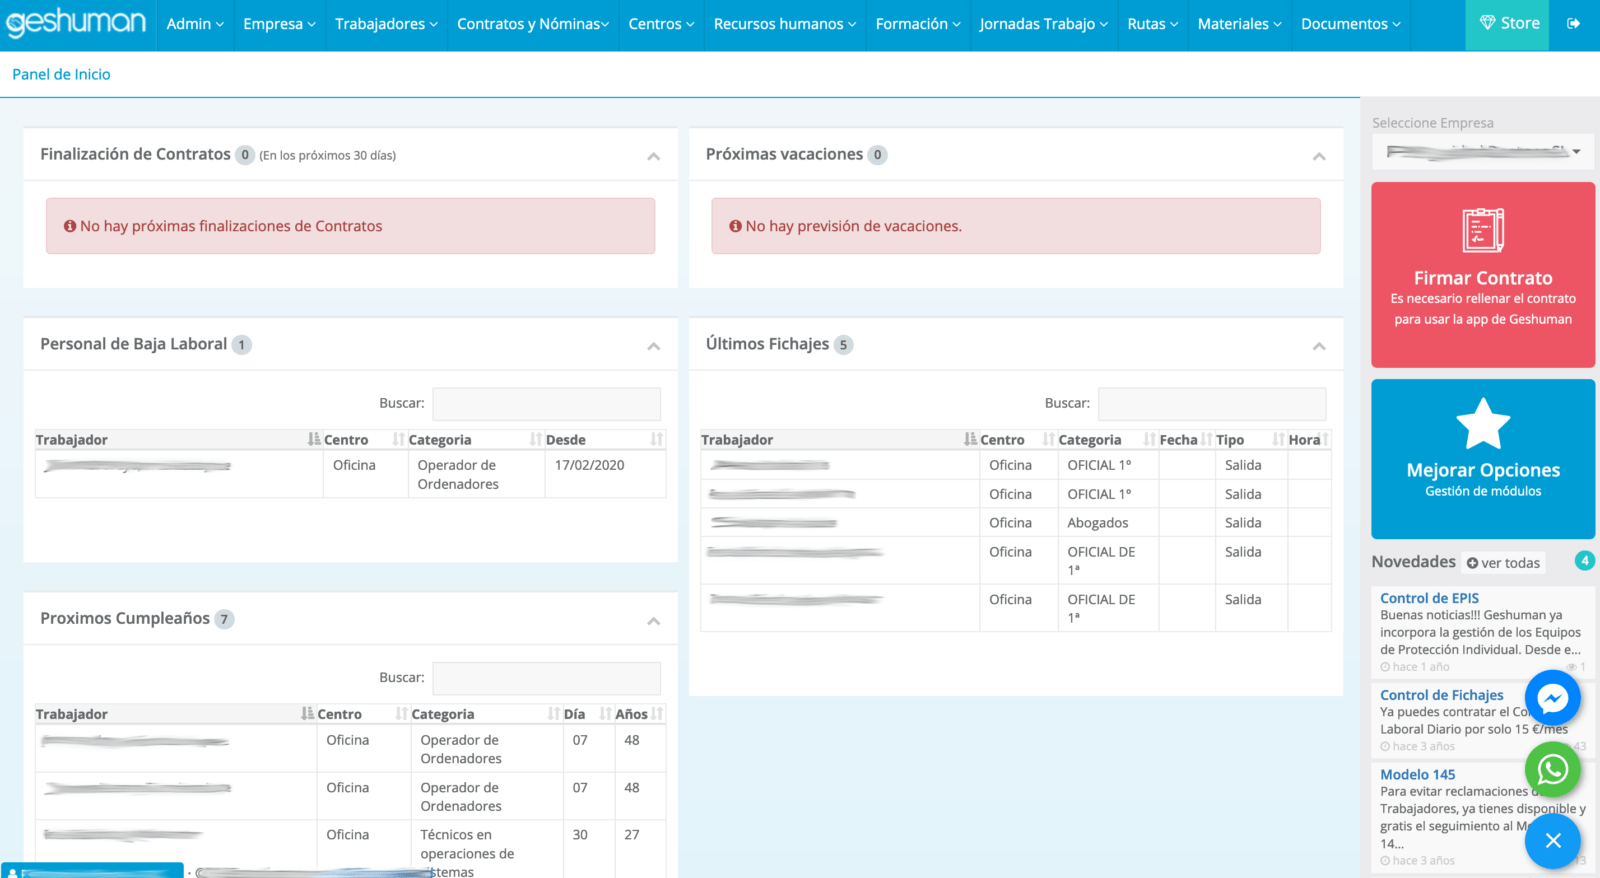The width and height of the screenshot is (1600, 878).
Task: Click the Buscar field in Personal de Baja Laboral
Action: 546,403
